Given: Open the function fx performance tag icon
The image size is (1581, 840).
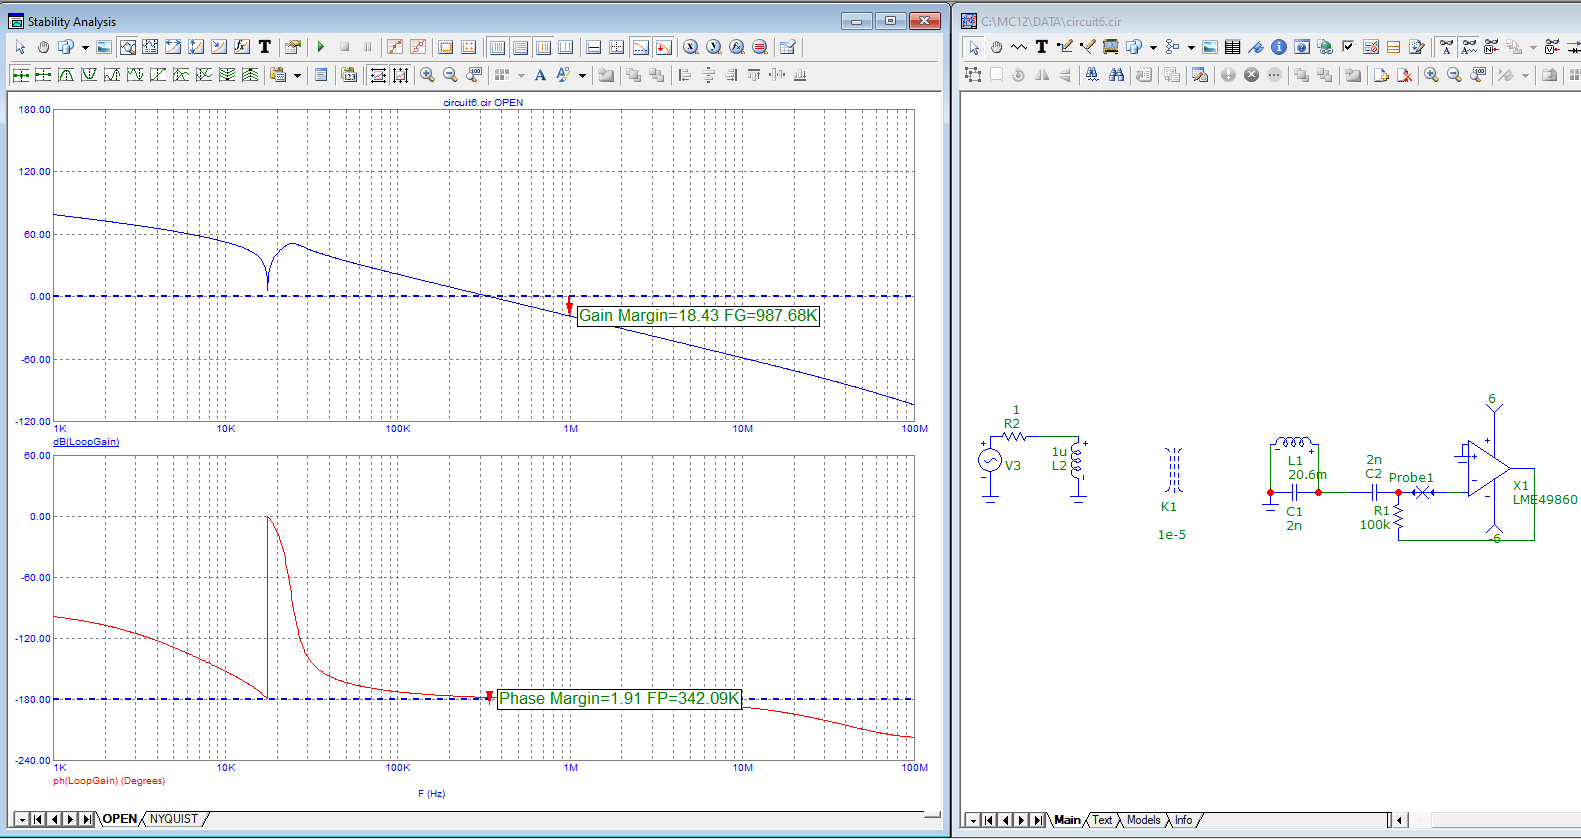Looking at the screenshot, I should click(x=242, y=47).
